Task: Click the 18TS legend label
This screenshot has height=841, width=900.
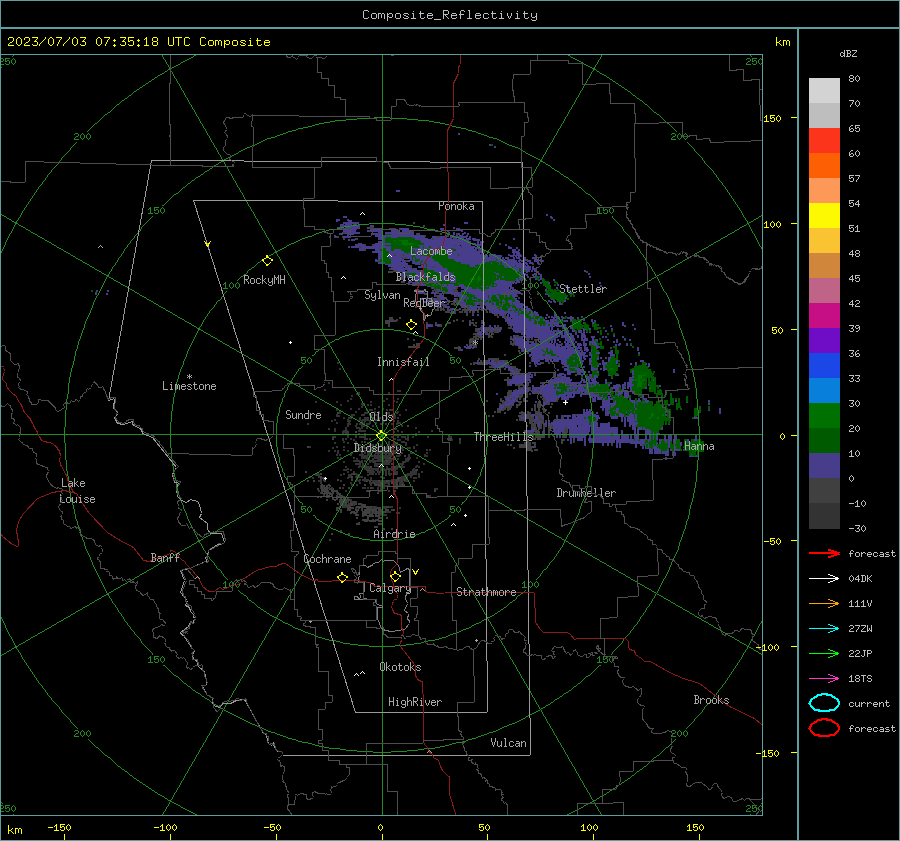Action: click(x=860, y=679)
